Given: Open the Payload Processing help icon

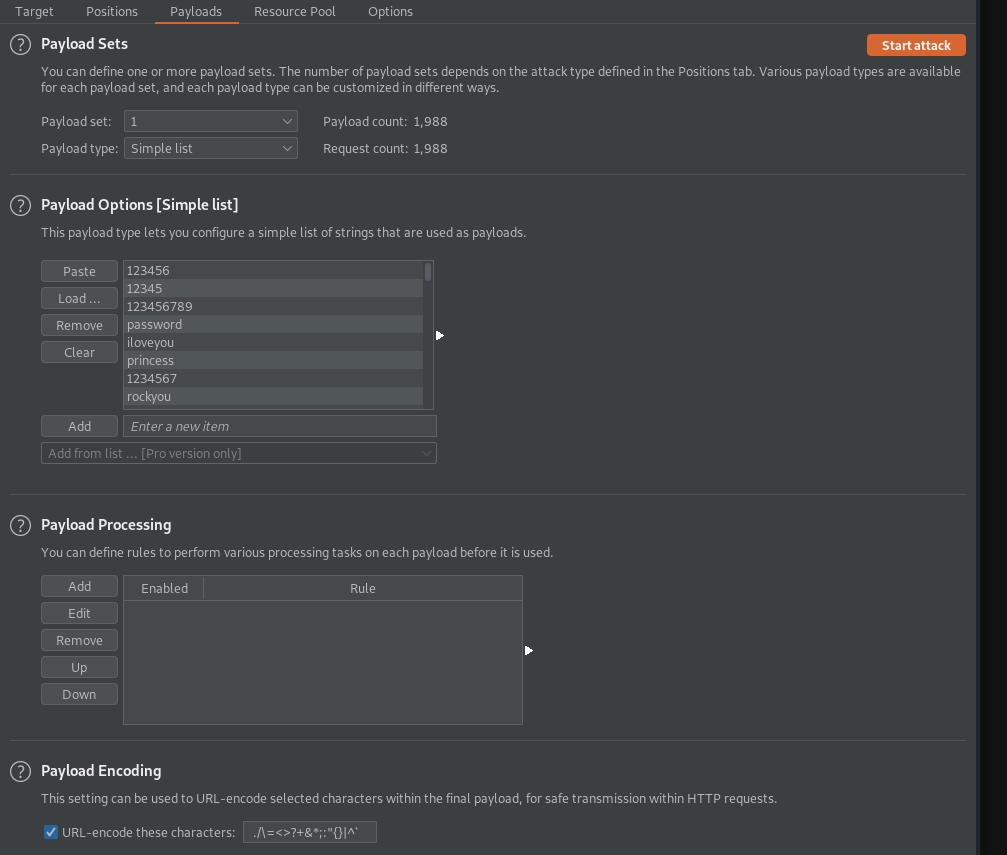Looking at the screenshot, I should click(20, 525).
